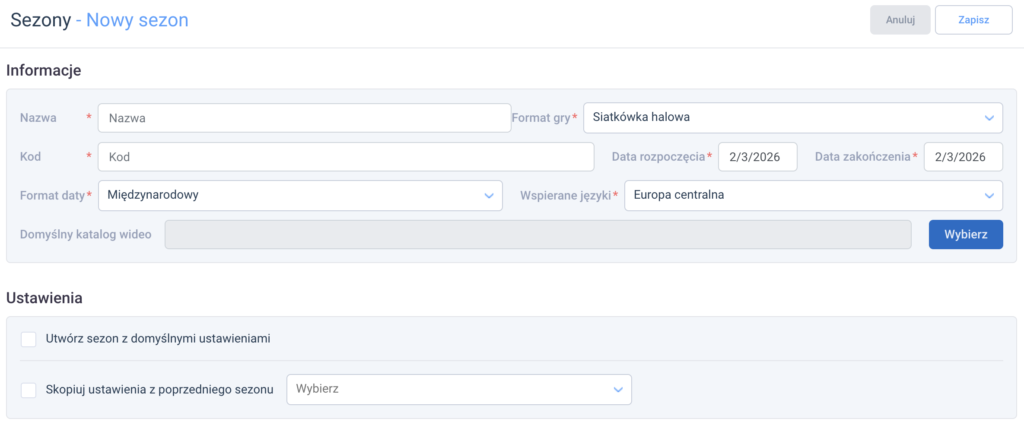This screenshot has width=1024, height=444.
Task: Click the chevron arrow in Format gry
Action: [x=988, y=117]
